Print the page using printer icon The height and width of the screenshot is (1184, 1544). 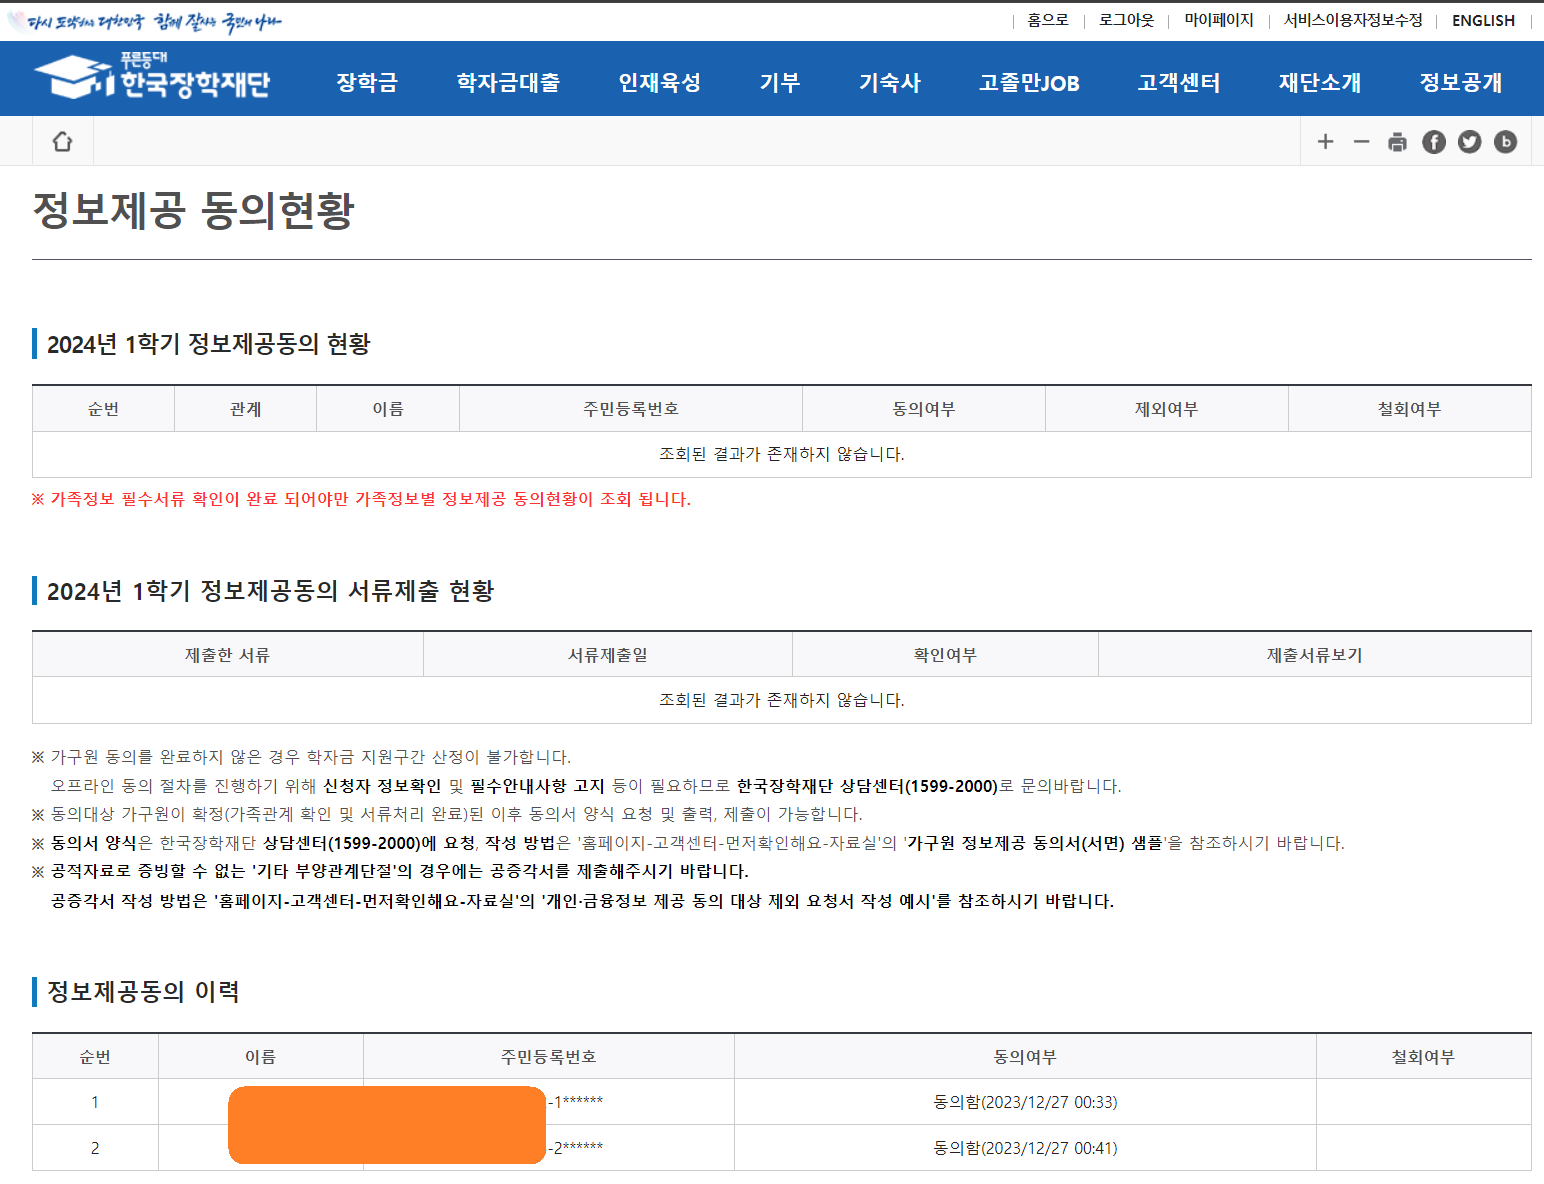(1397, 142)
